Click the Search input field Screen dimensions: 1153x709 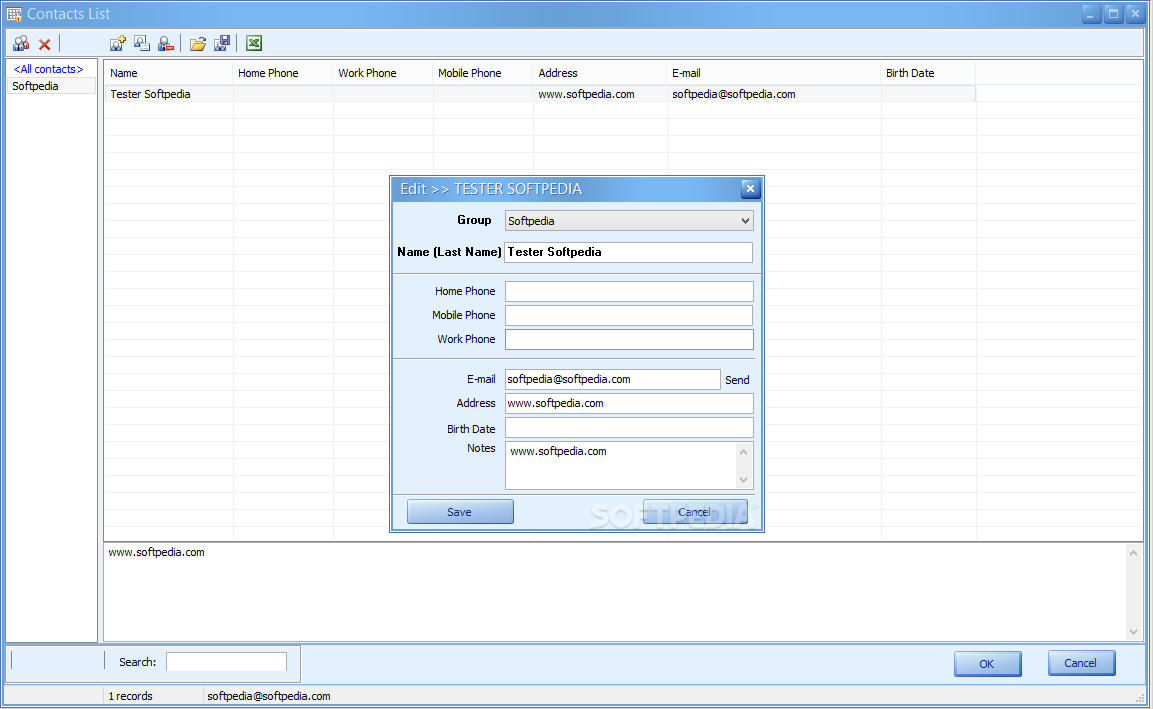(226, 662)
